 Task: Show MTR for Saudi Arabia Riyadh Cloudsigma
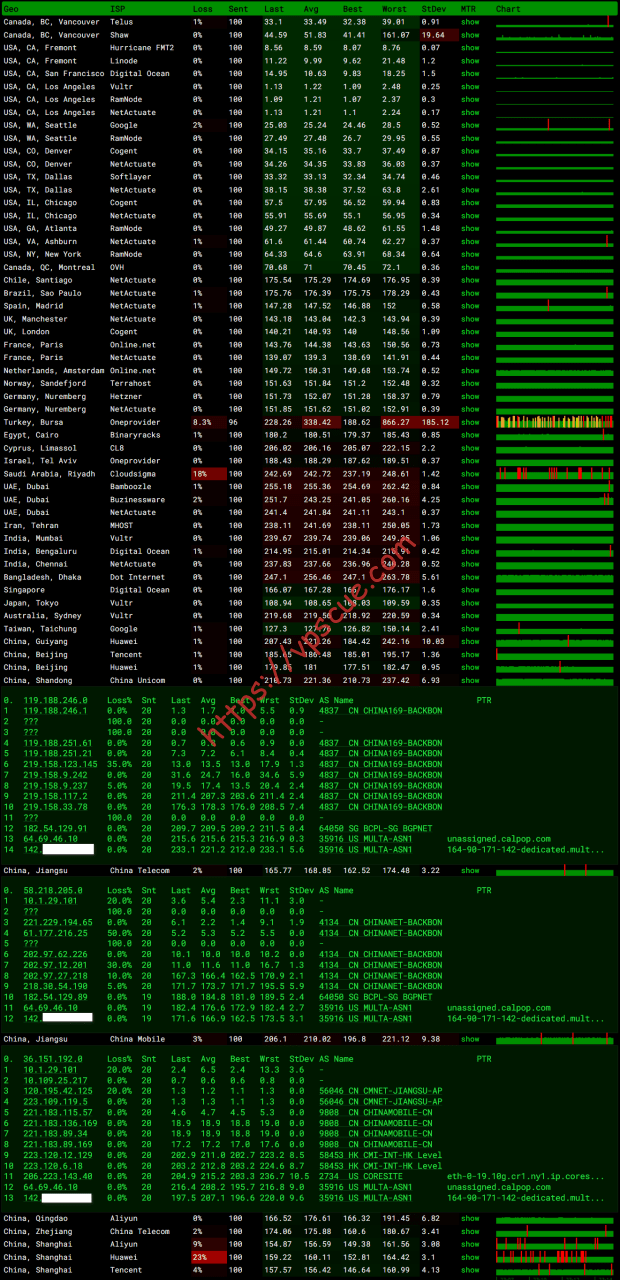[470, 474]
